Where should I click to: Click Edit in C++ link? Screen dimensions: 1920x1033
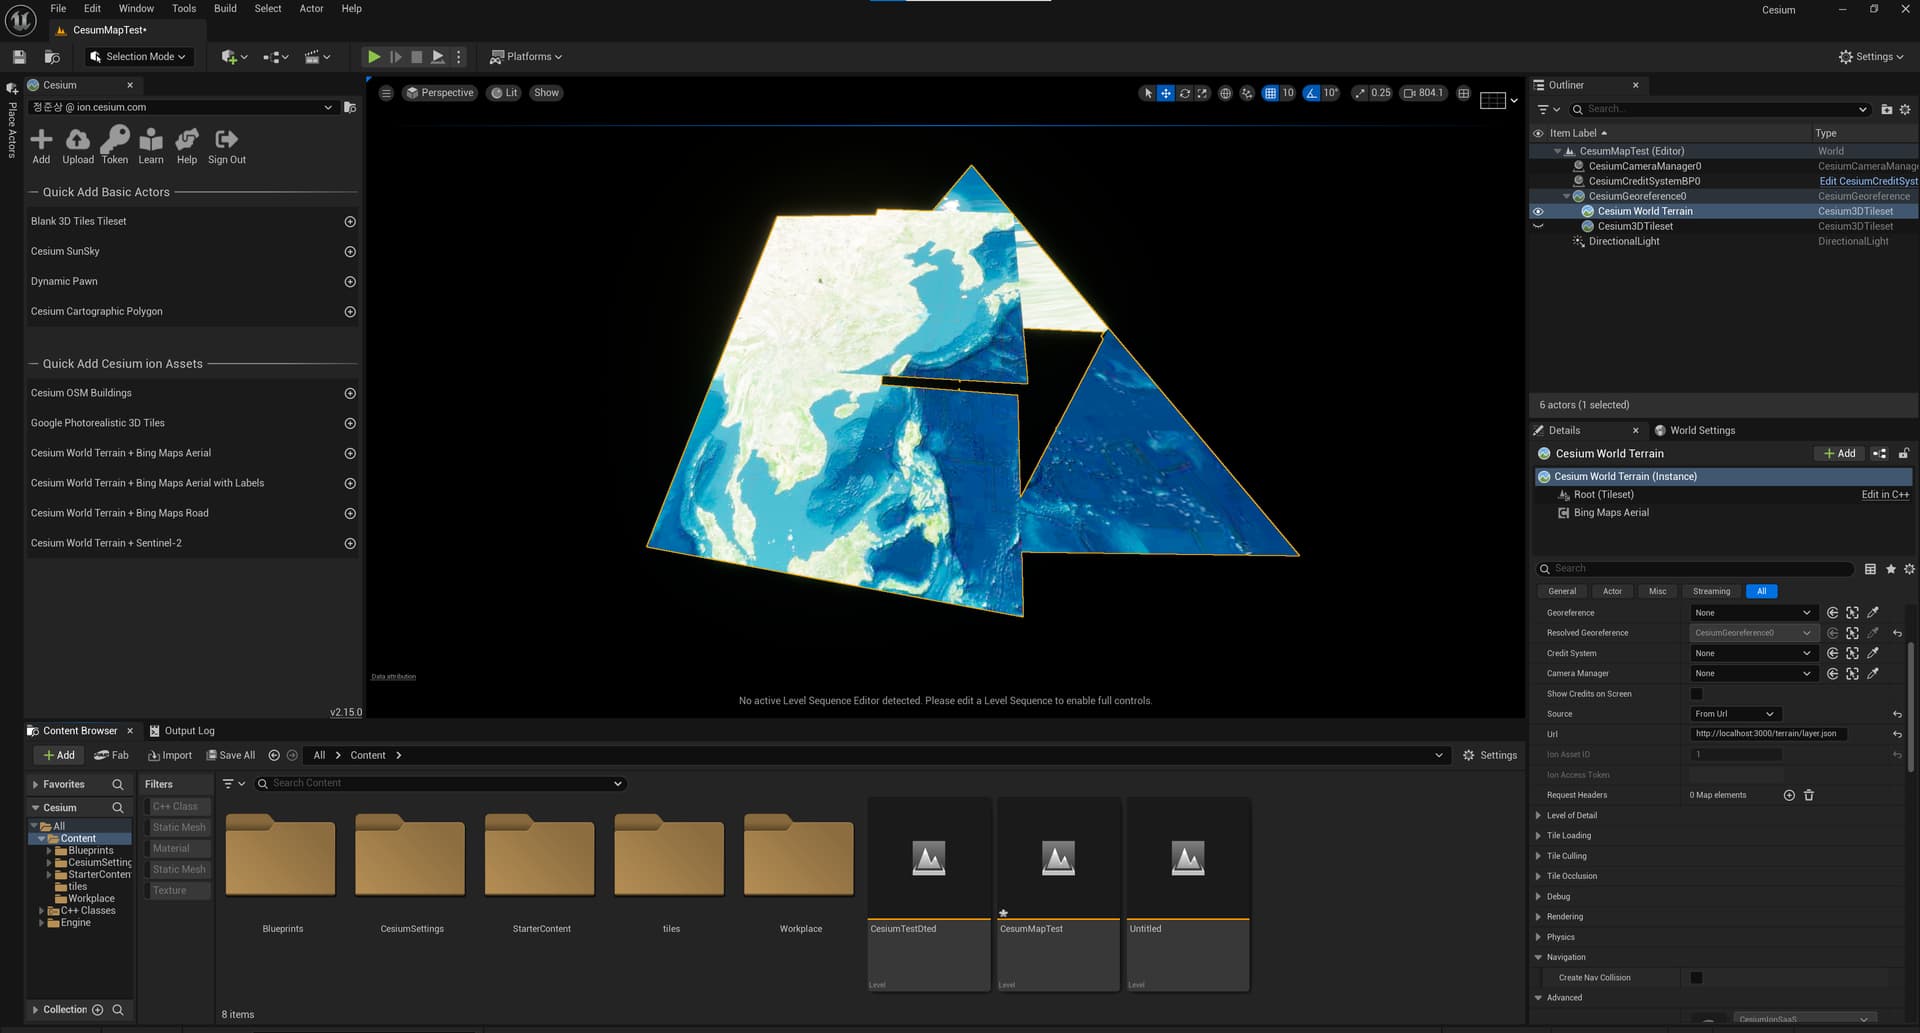point(1885,495)
